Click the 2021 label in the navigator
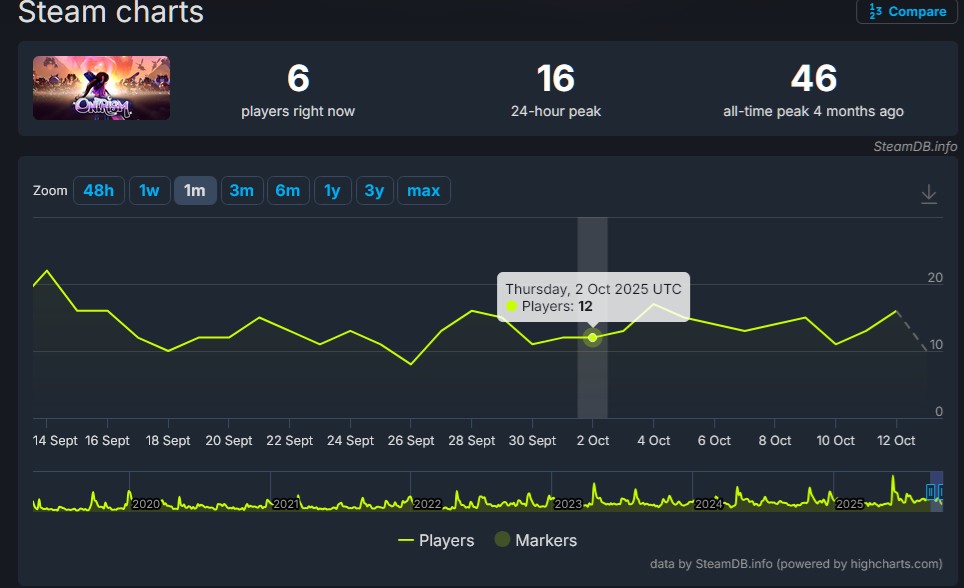Screen dimensions: 964x588 pyautogui.click(x=286, y=504)
